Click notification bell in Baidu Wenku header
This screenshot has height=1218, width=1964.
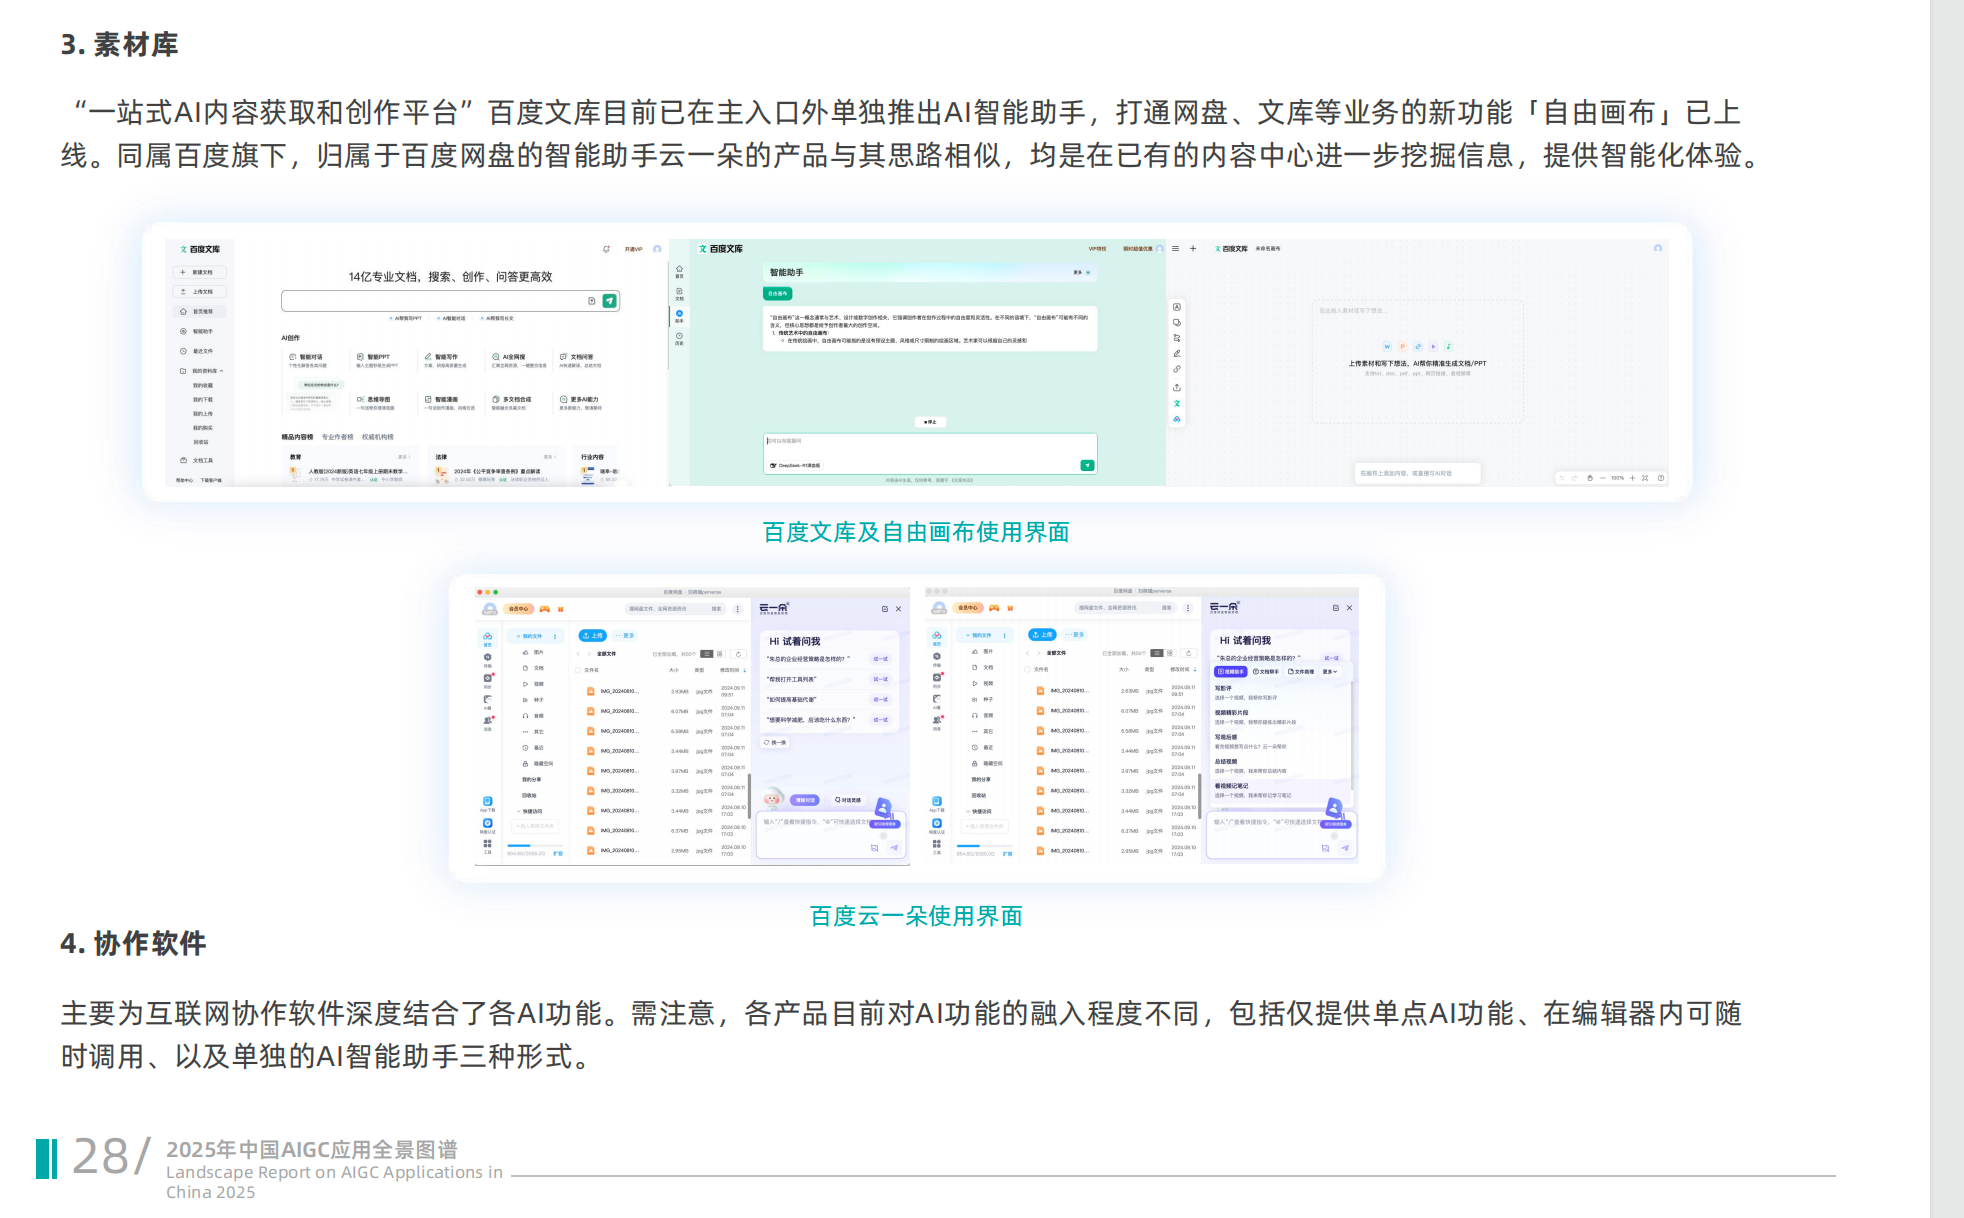coord(606,249)
